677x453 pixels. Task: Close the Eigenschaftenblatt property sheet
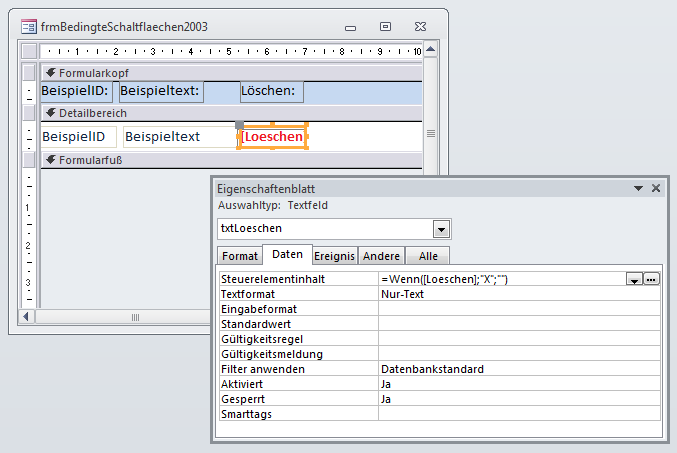click(656, 188)
